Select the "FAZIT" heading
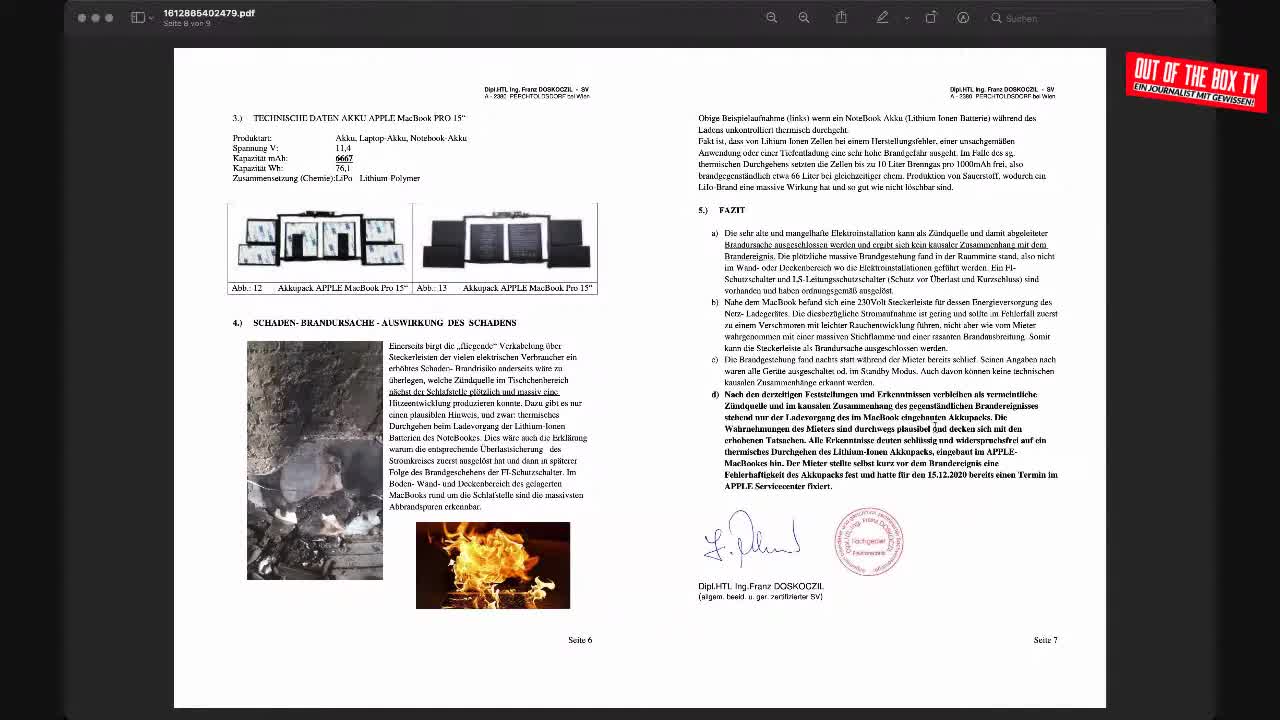Screen dimensions: 1280x720 pos(732,210)
